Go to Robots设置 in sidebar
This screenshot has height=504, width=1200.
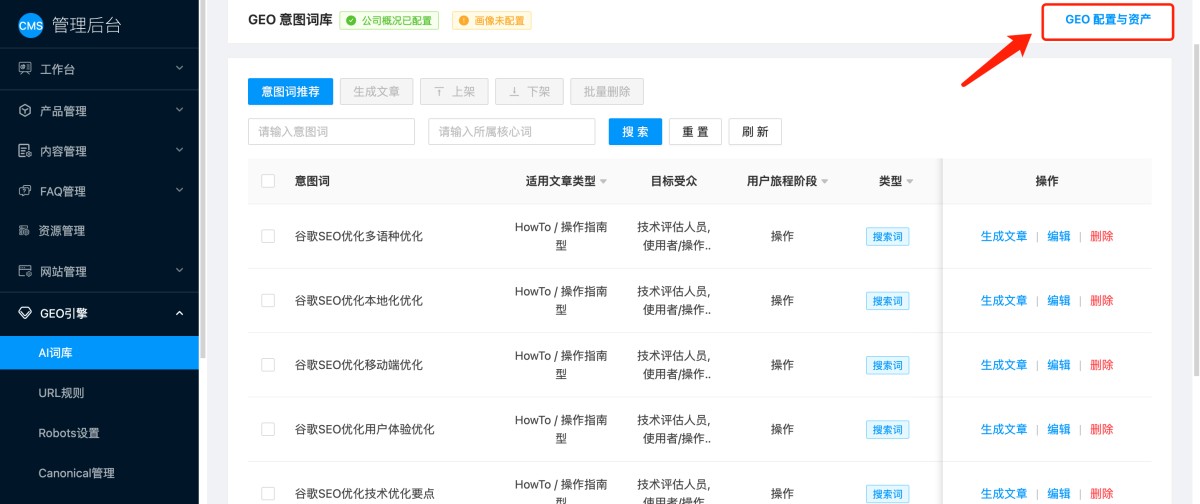tap(68, 433)
